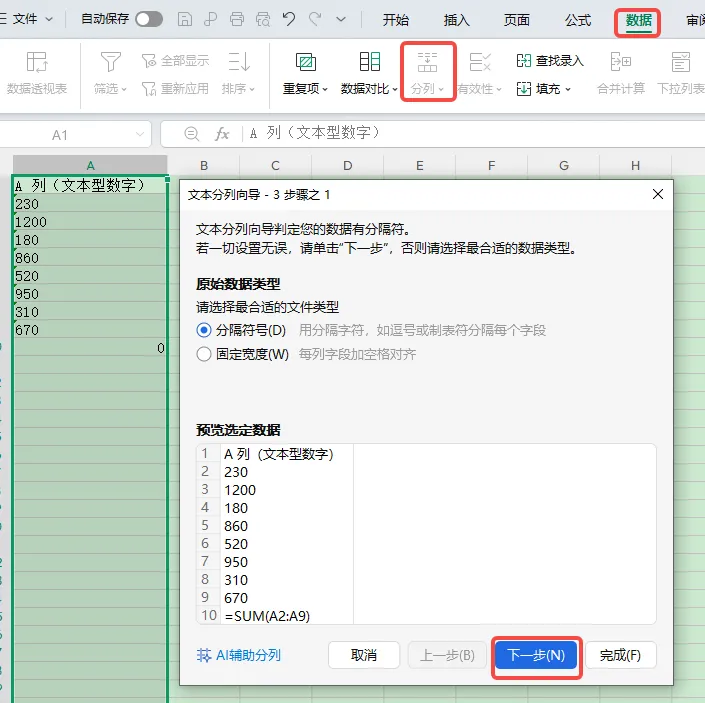This screenshot has width=705, height=703.
Task: Expand the quick access toolbar chevron
Action: 341,19
